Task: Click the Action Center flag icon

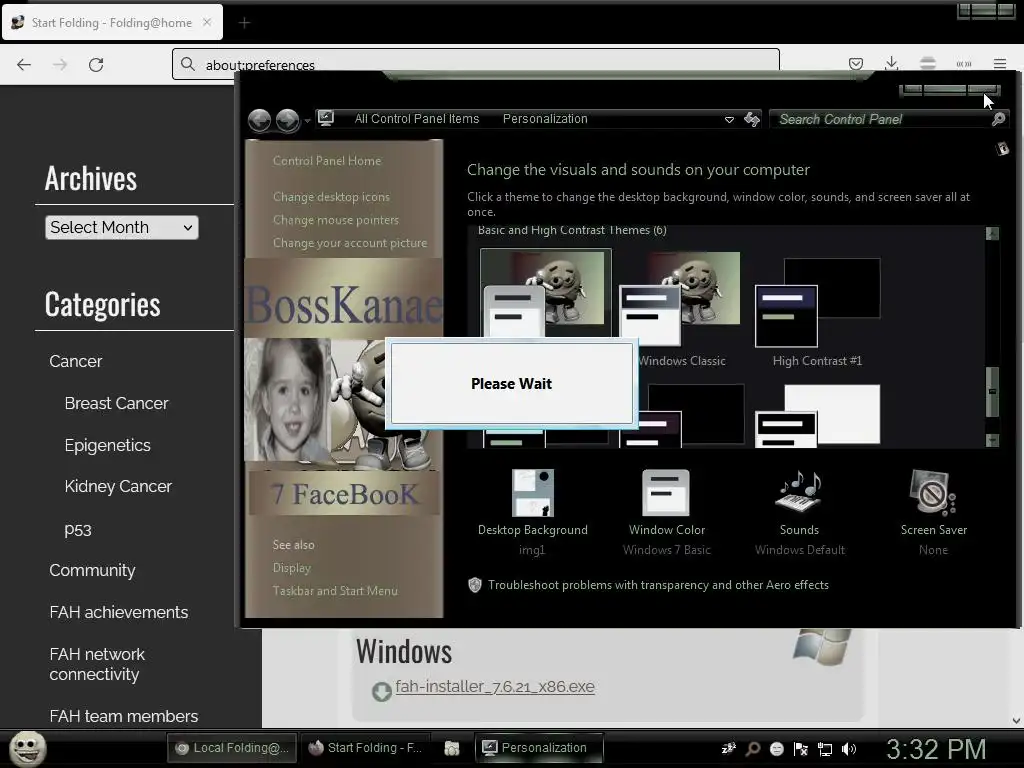Action: coord(801,749)
